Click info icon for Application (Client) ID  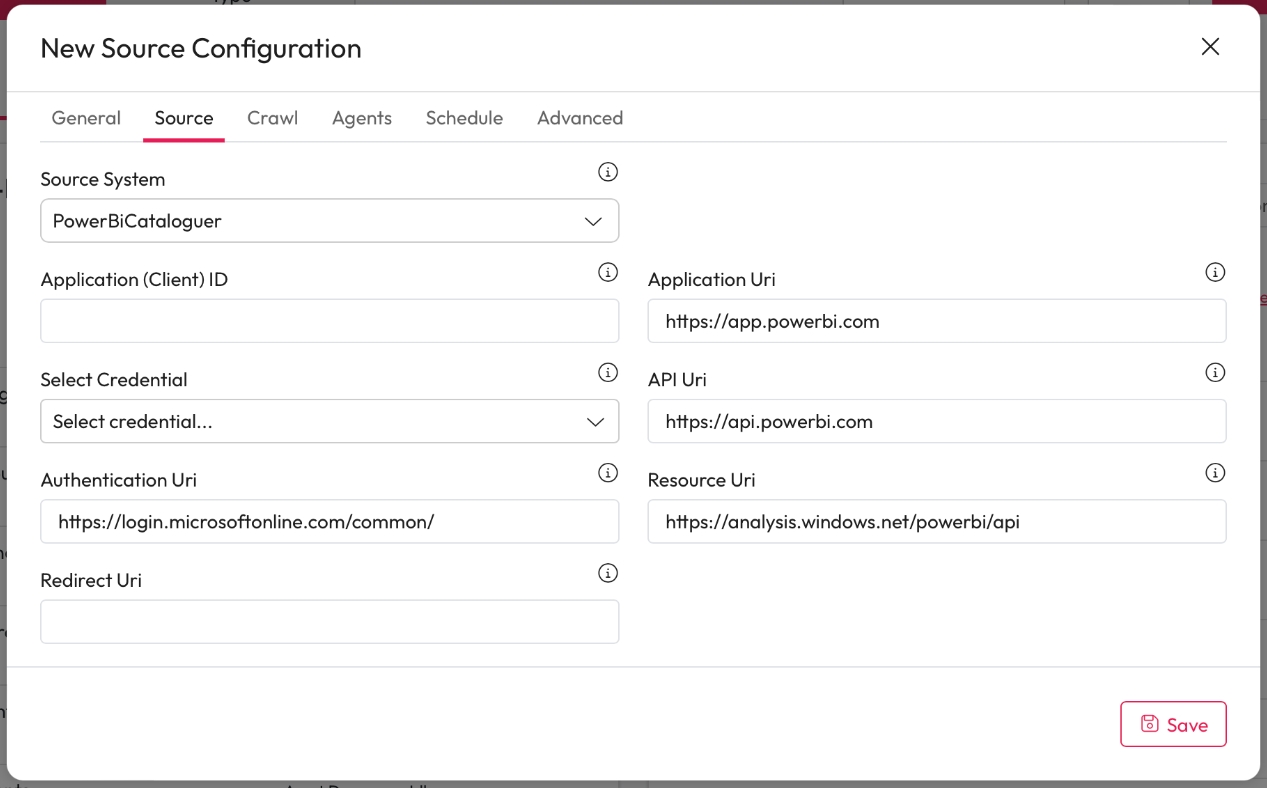point(607,272)
